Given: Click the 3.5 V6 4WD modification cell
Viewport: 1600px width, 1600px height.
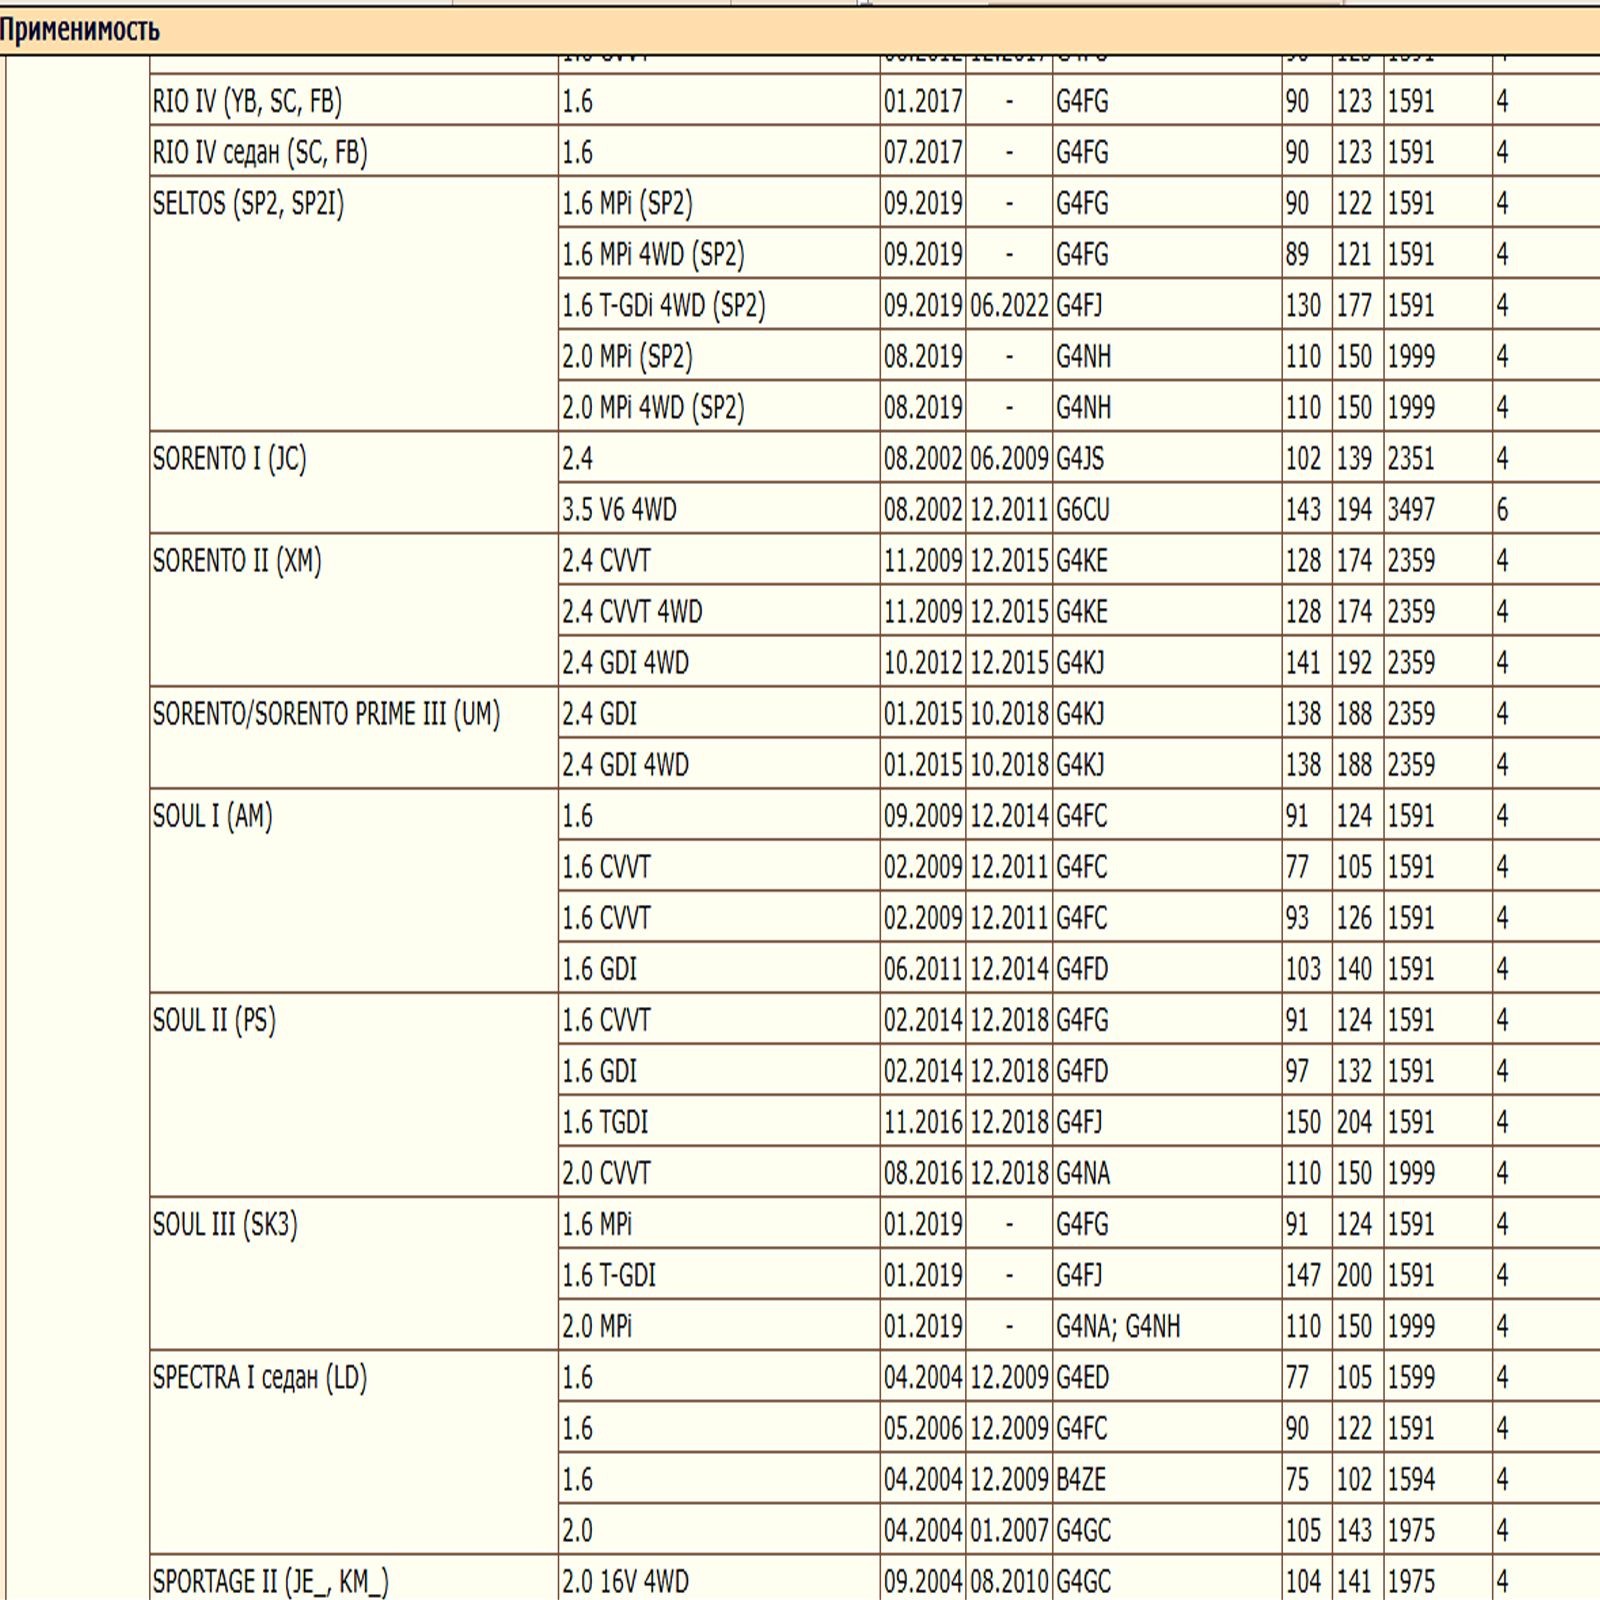Looking at the screenshot, I should coord(619,510).
